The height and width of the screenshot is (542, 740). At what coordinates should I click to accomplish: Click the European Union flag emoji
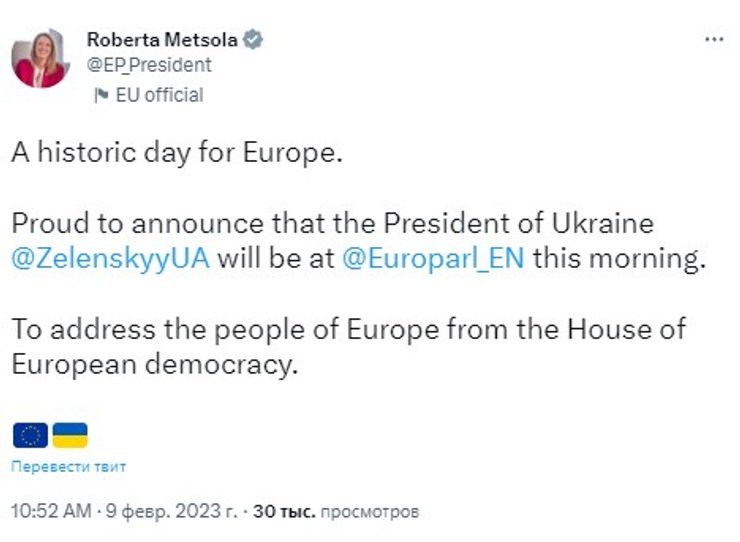point(30,435)
